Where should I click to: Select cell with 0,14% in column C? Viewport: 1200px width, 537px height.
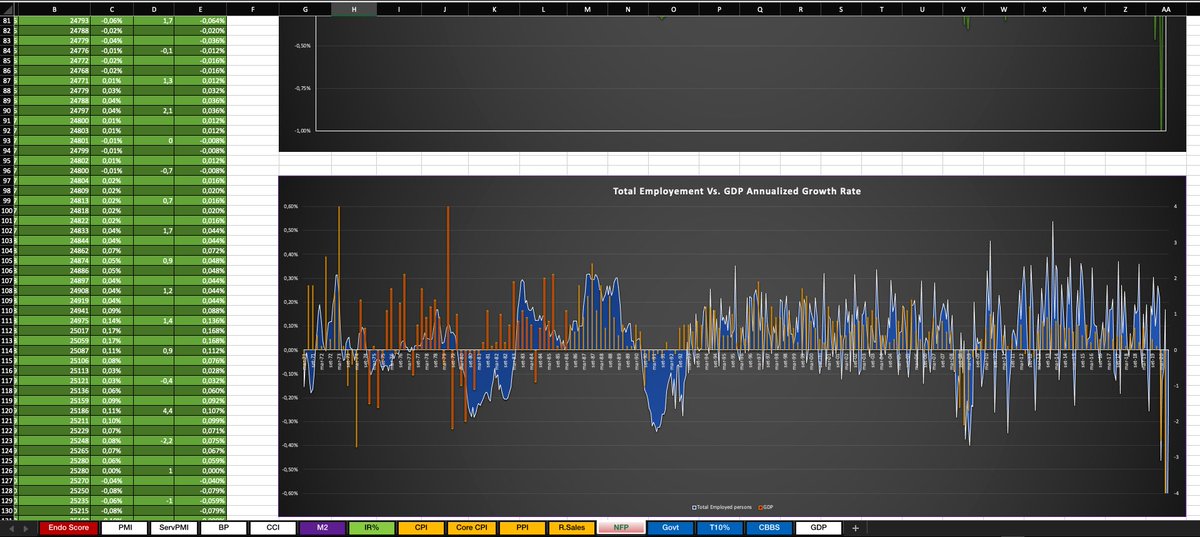click(113, 322)
